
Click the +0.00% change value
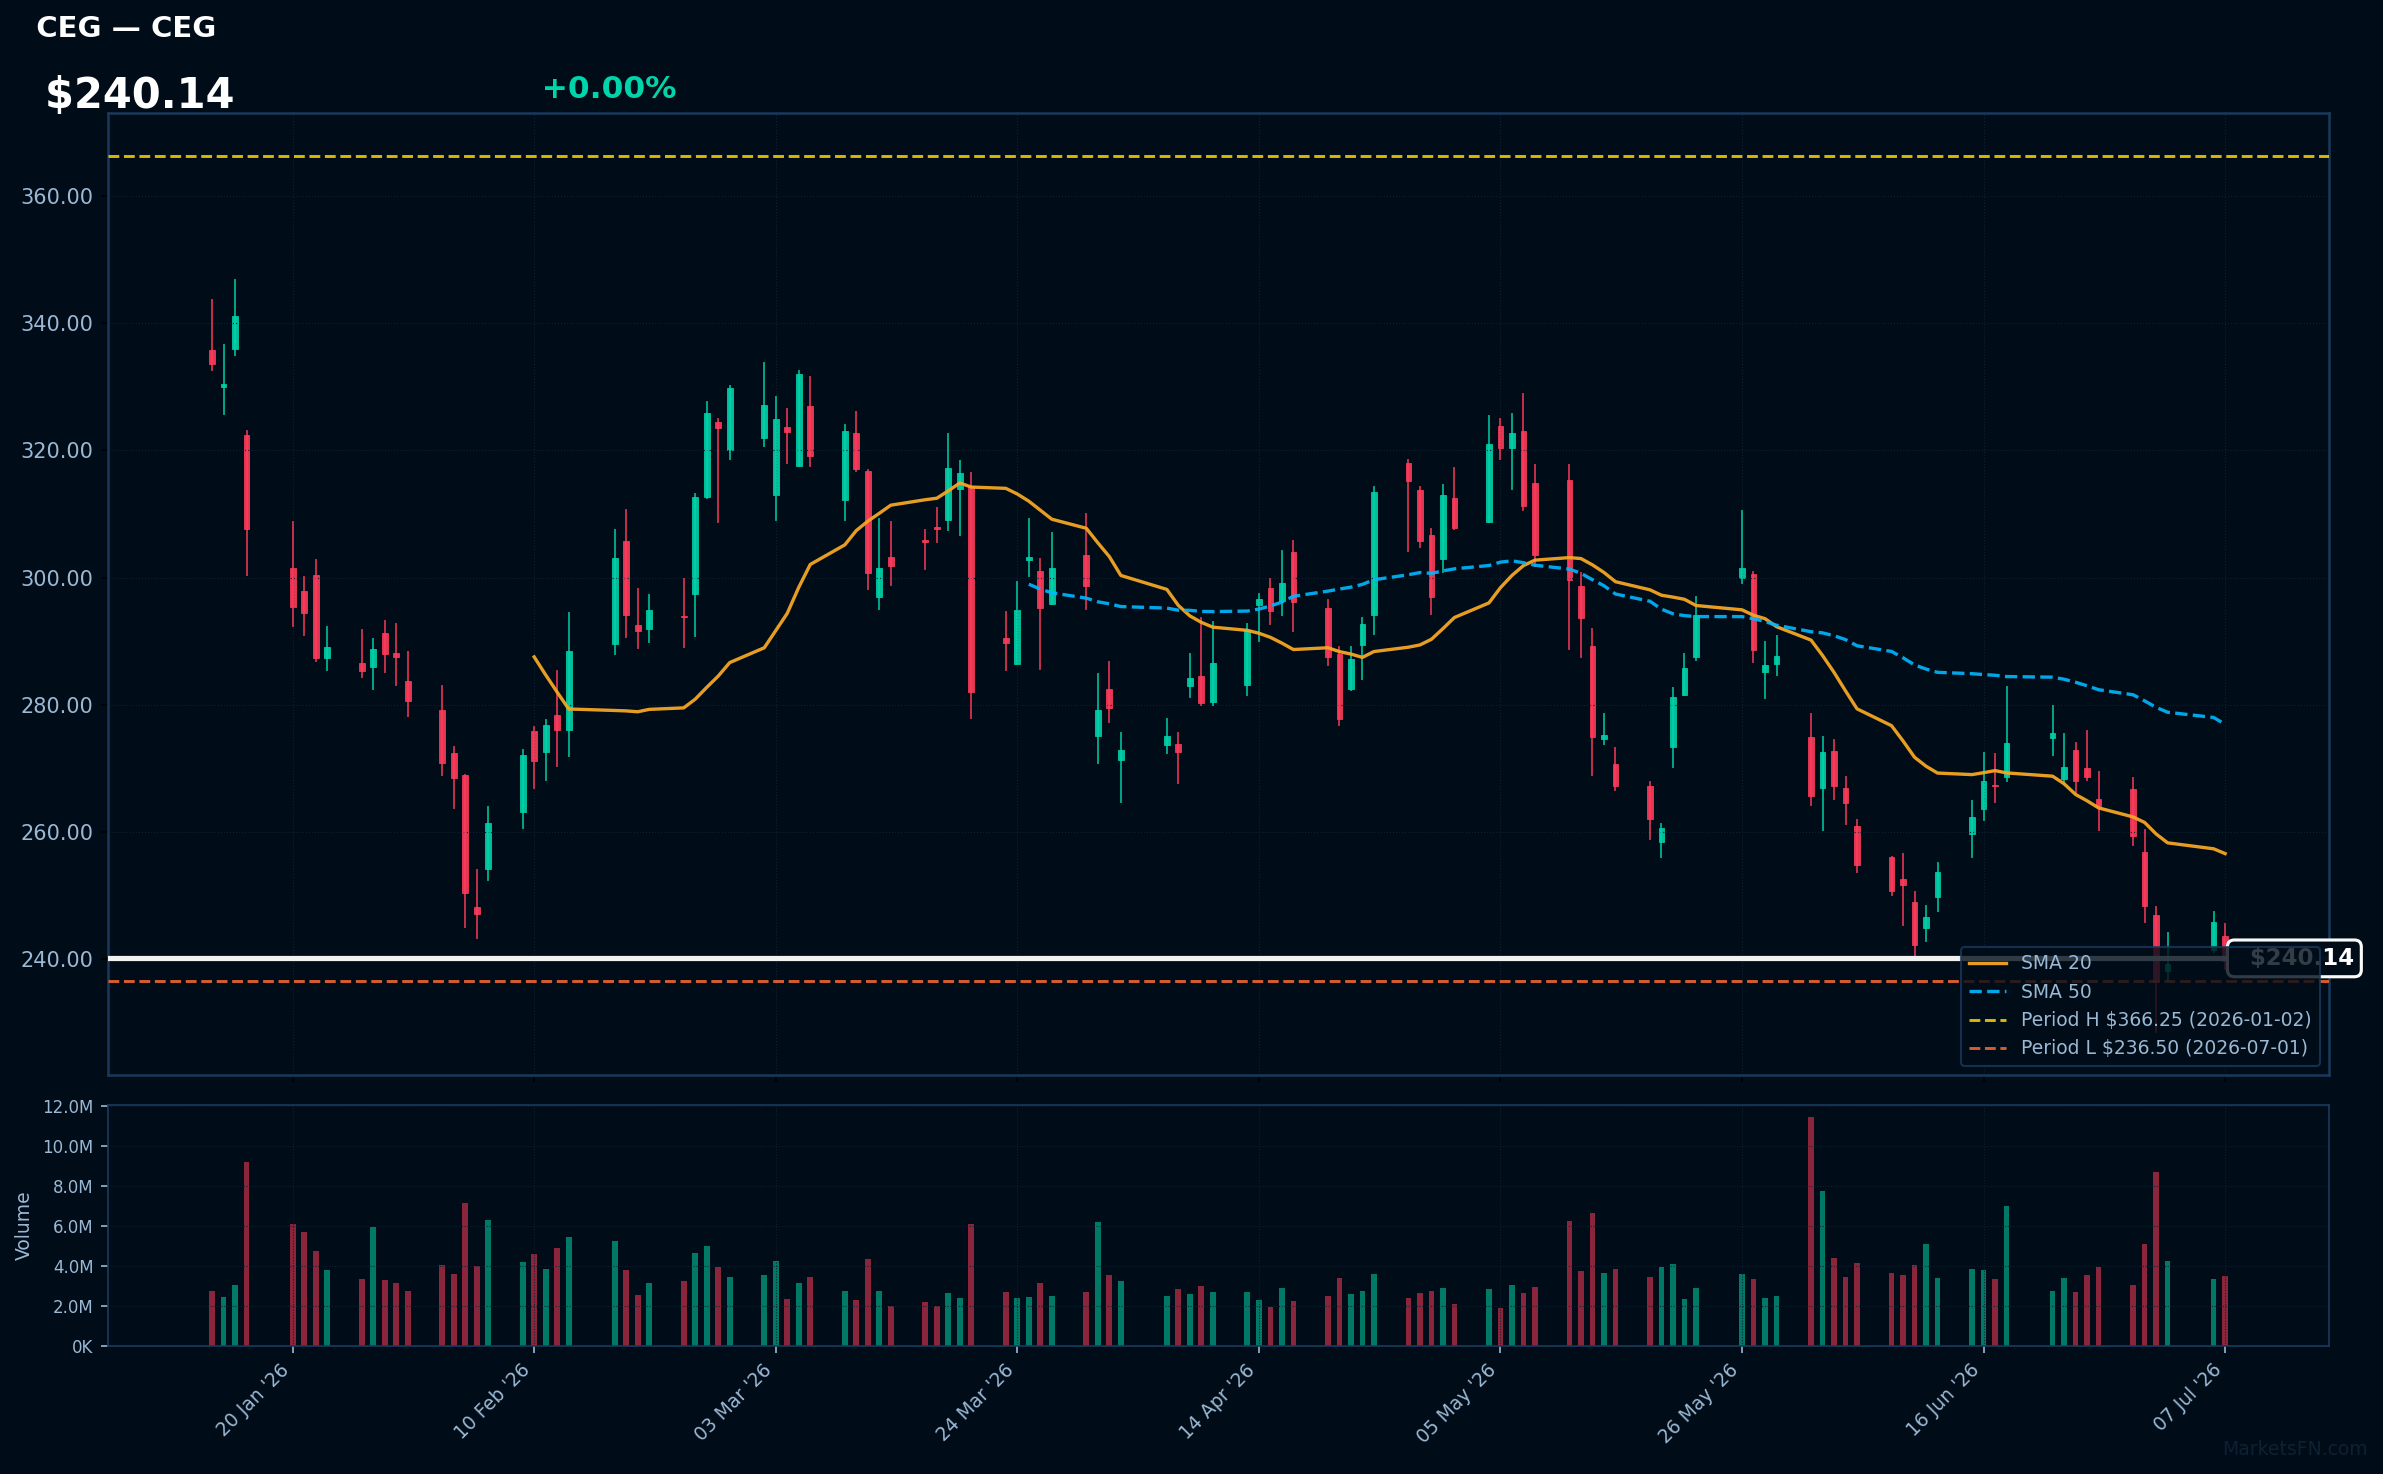[609, 88]
